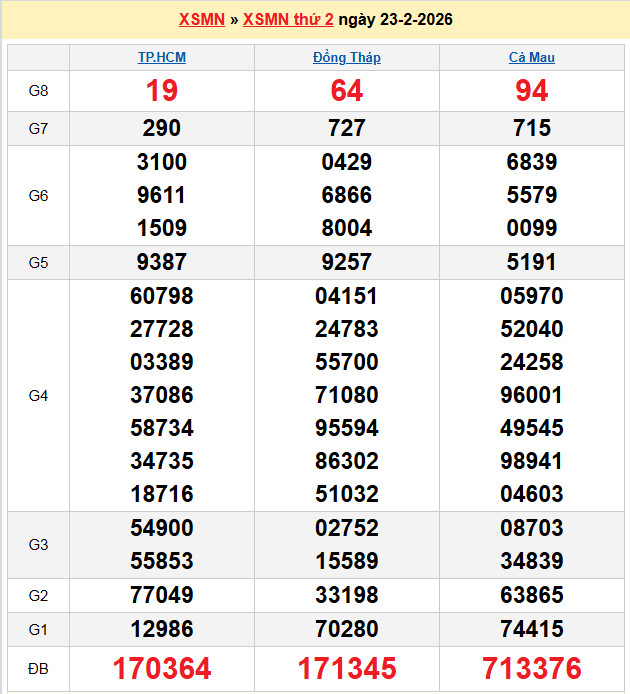
Task: Click G3 number 54900 for TP.HCM
Action: (x=162, y=527)
